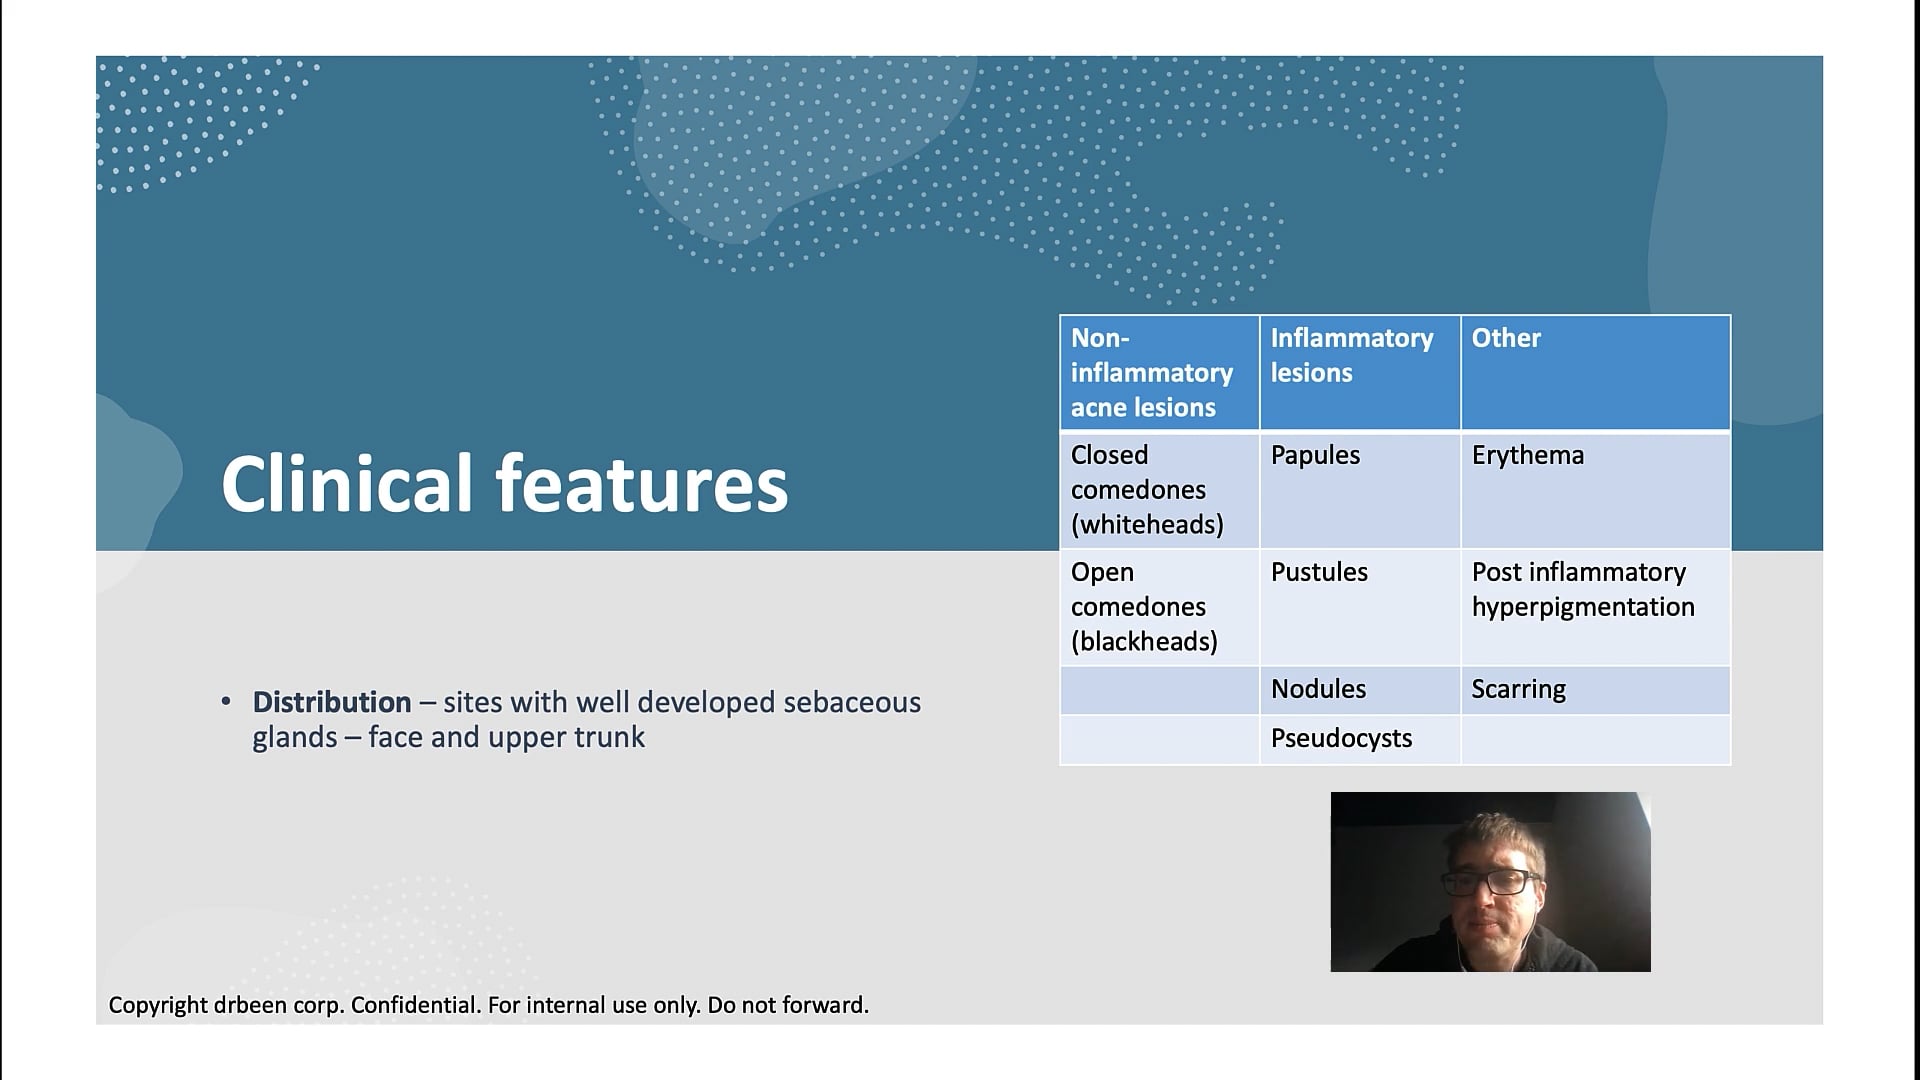Select the 'Inflammatory lesions' table header
1920x1080 pixels.
tap(1360, 373)
